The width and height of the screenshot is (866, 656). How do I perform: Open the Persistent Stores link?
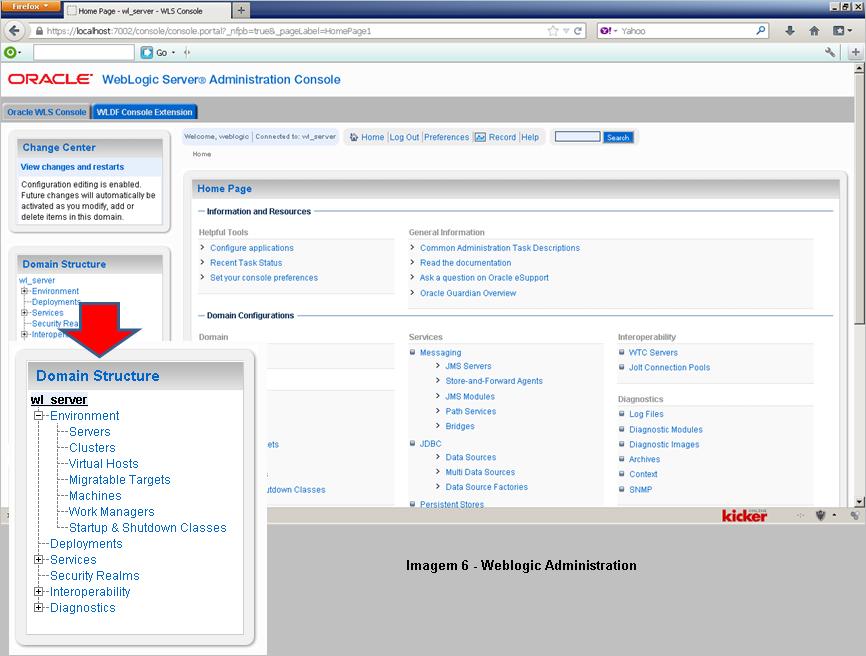point(452,504)
